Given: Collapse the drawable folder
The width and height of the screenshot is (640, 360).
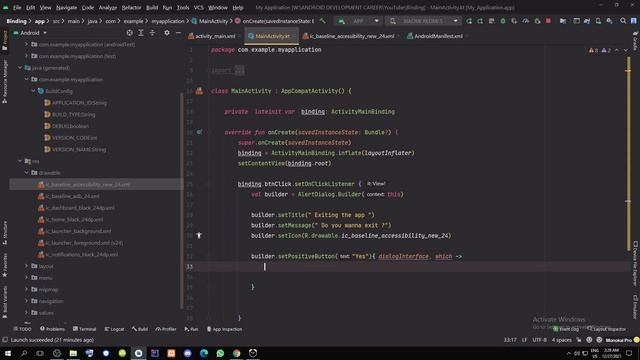Looking at the screenshot, I should point(27,173).
